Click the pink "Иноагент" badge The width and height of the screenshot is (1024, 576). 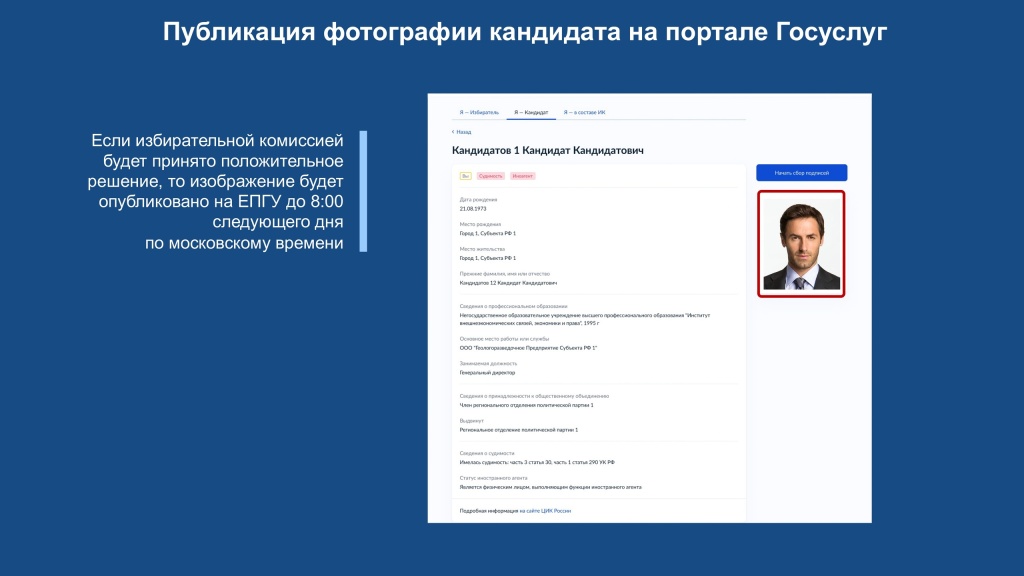[x=523, y=176]
